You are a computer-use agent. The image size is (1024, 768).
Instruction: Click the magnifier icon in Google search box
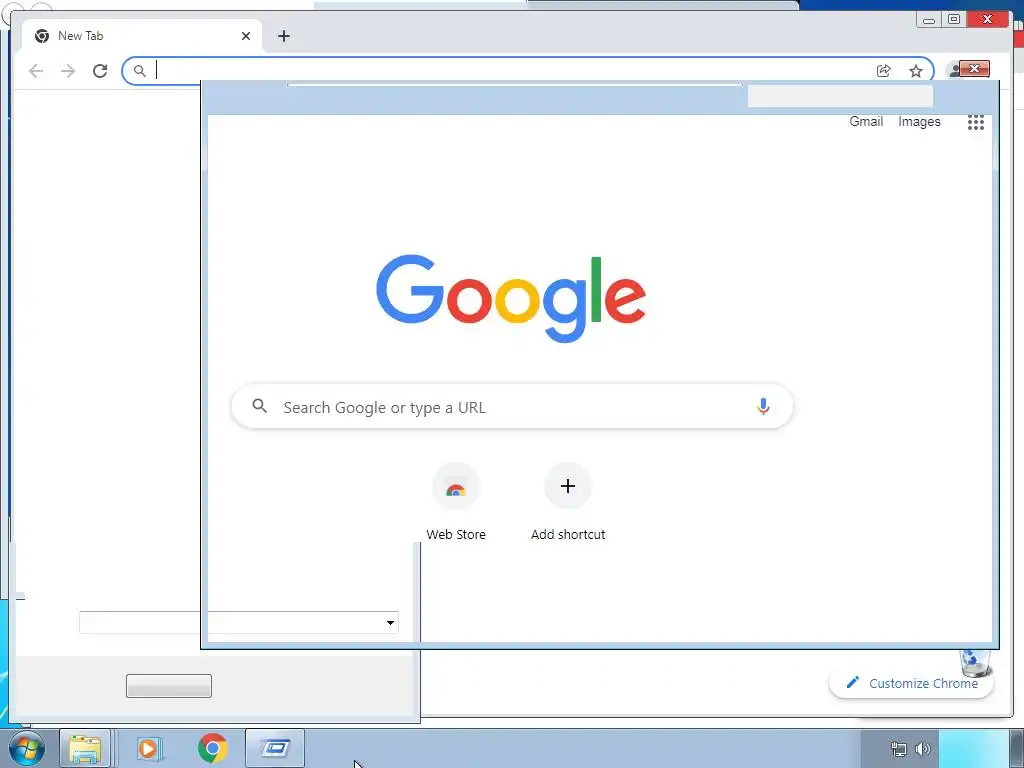point(259,406)
